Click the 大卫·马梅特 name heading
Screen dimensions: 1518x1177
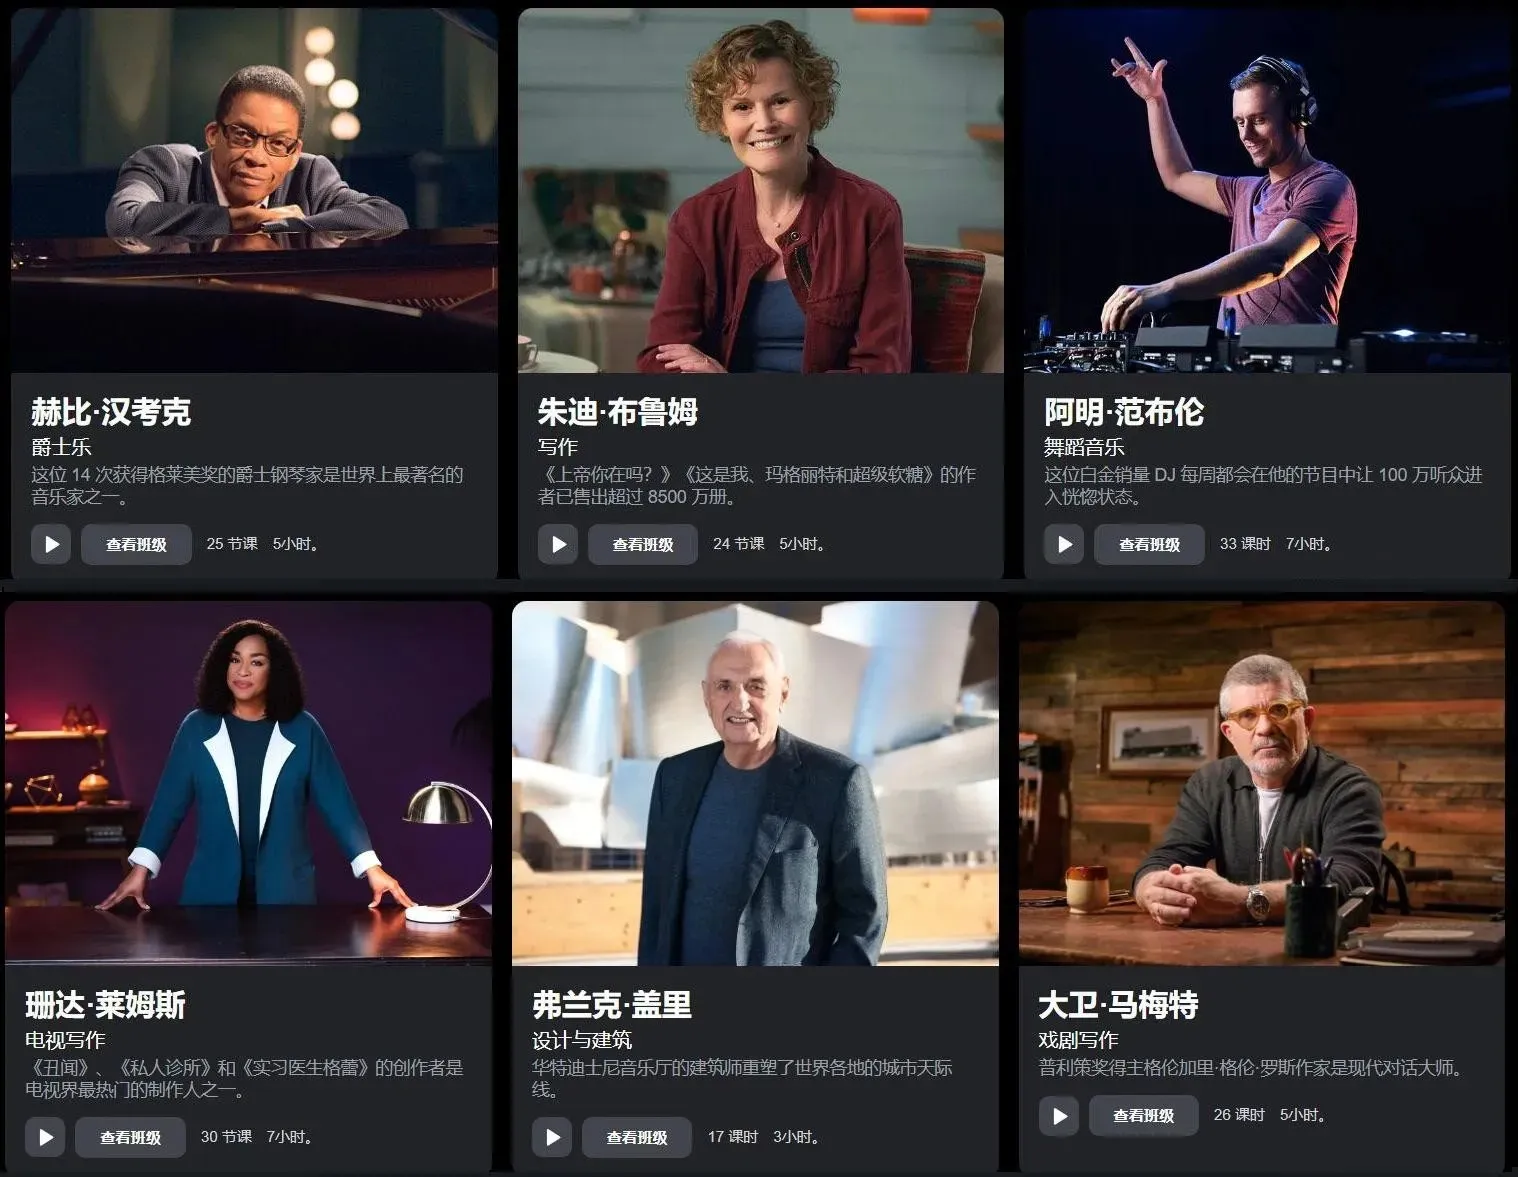coord(1118,1004)
